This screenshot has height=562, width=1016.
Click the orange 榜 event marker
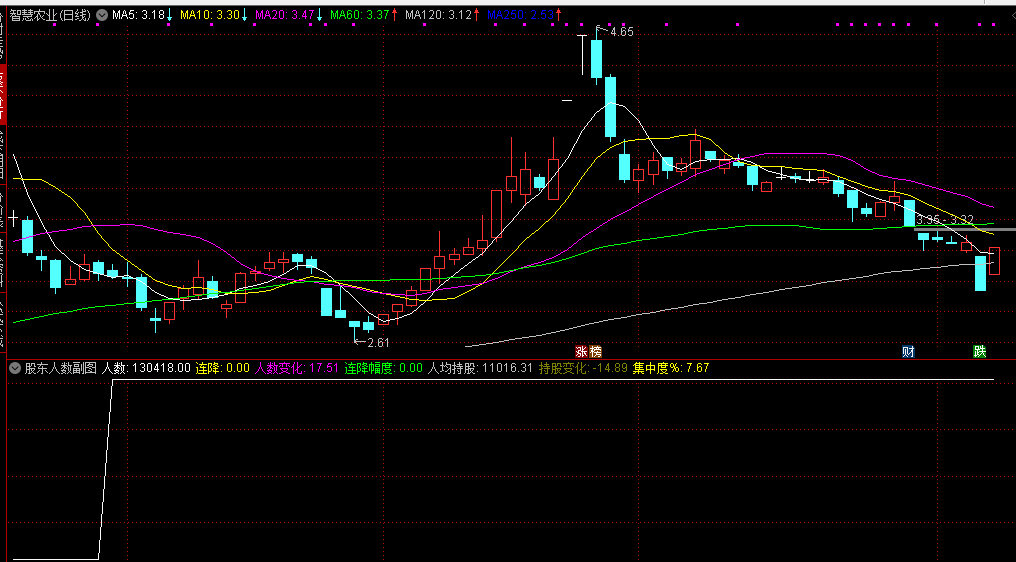pos(595,352)
